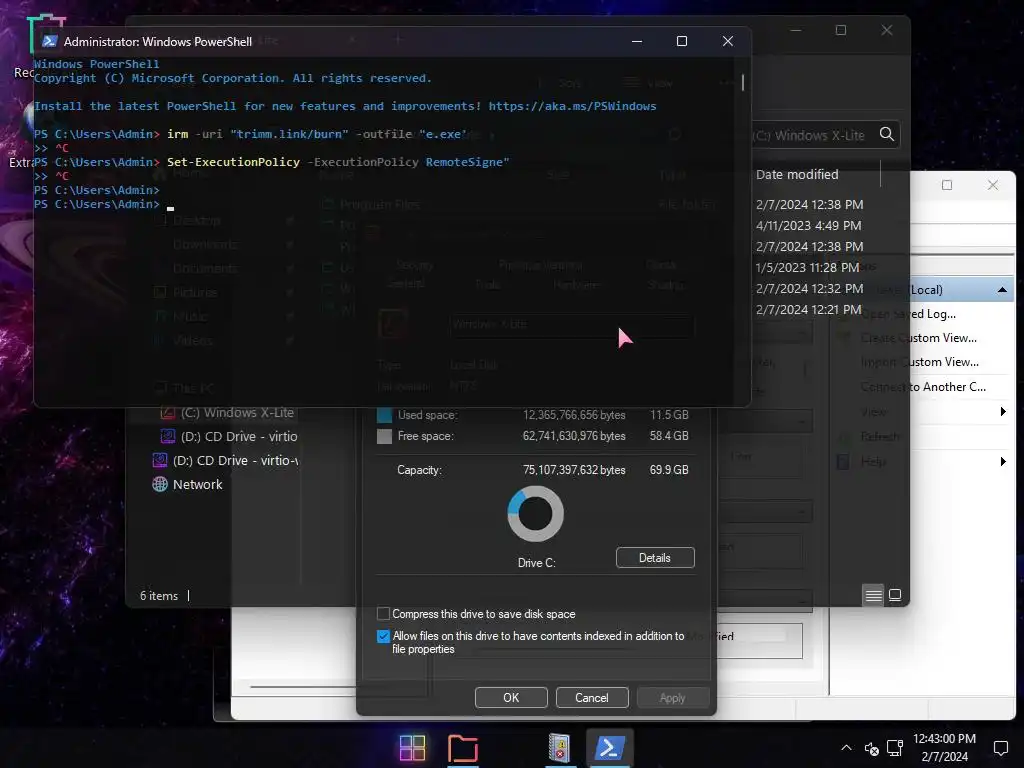
Task: Open the 12:43 PM clock and date
Action: click(x=944, y=748)
